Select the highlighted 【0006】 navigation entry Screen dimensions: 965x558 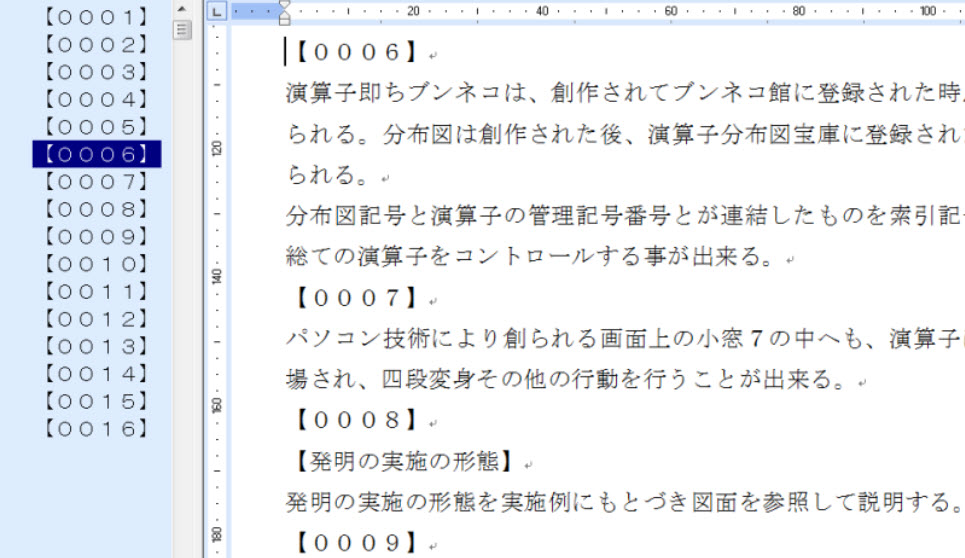click(96, 154)
